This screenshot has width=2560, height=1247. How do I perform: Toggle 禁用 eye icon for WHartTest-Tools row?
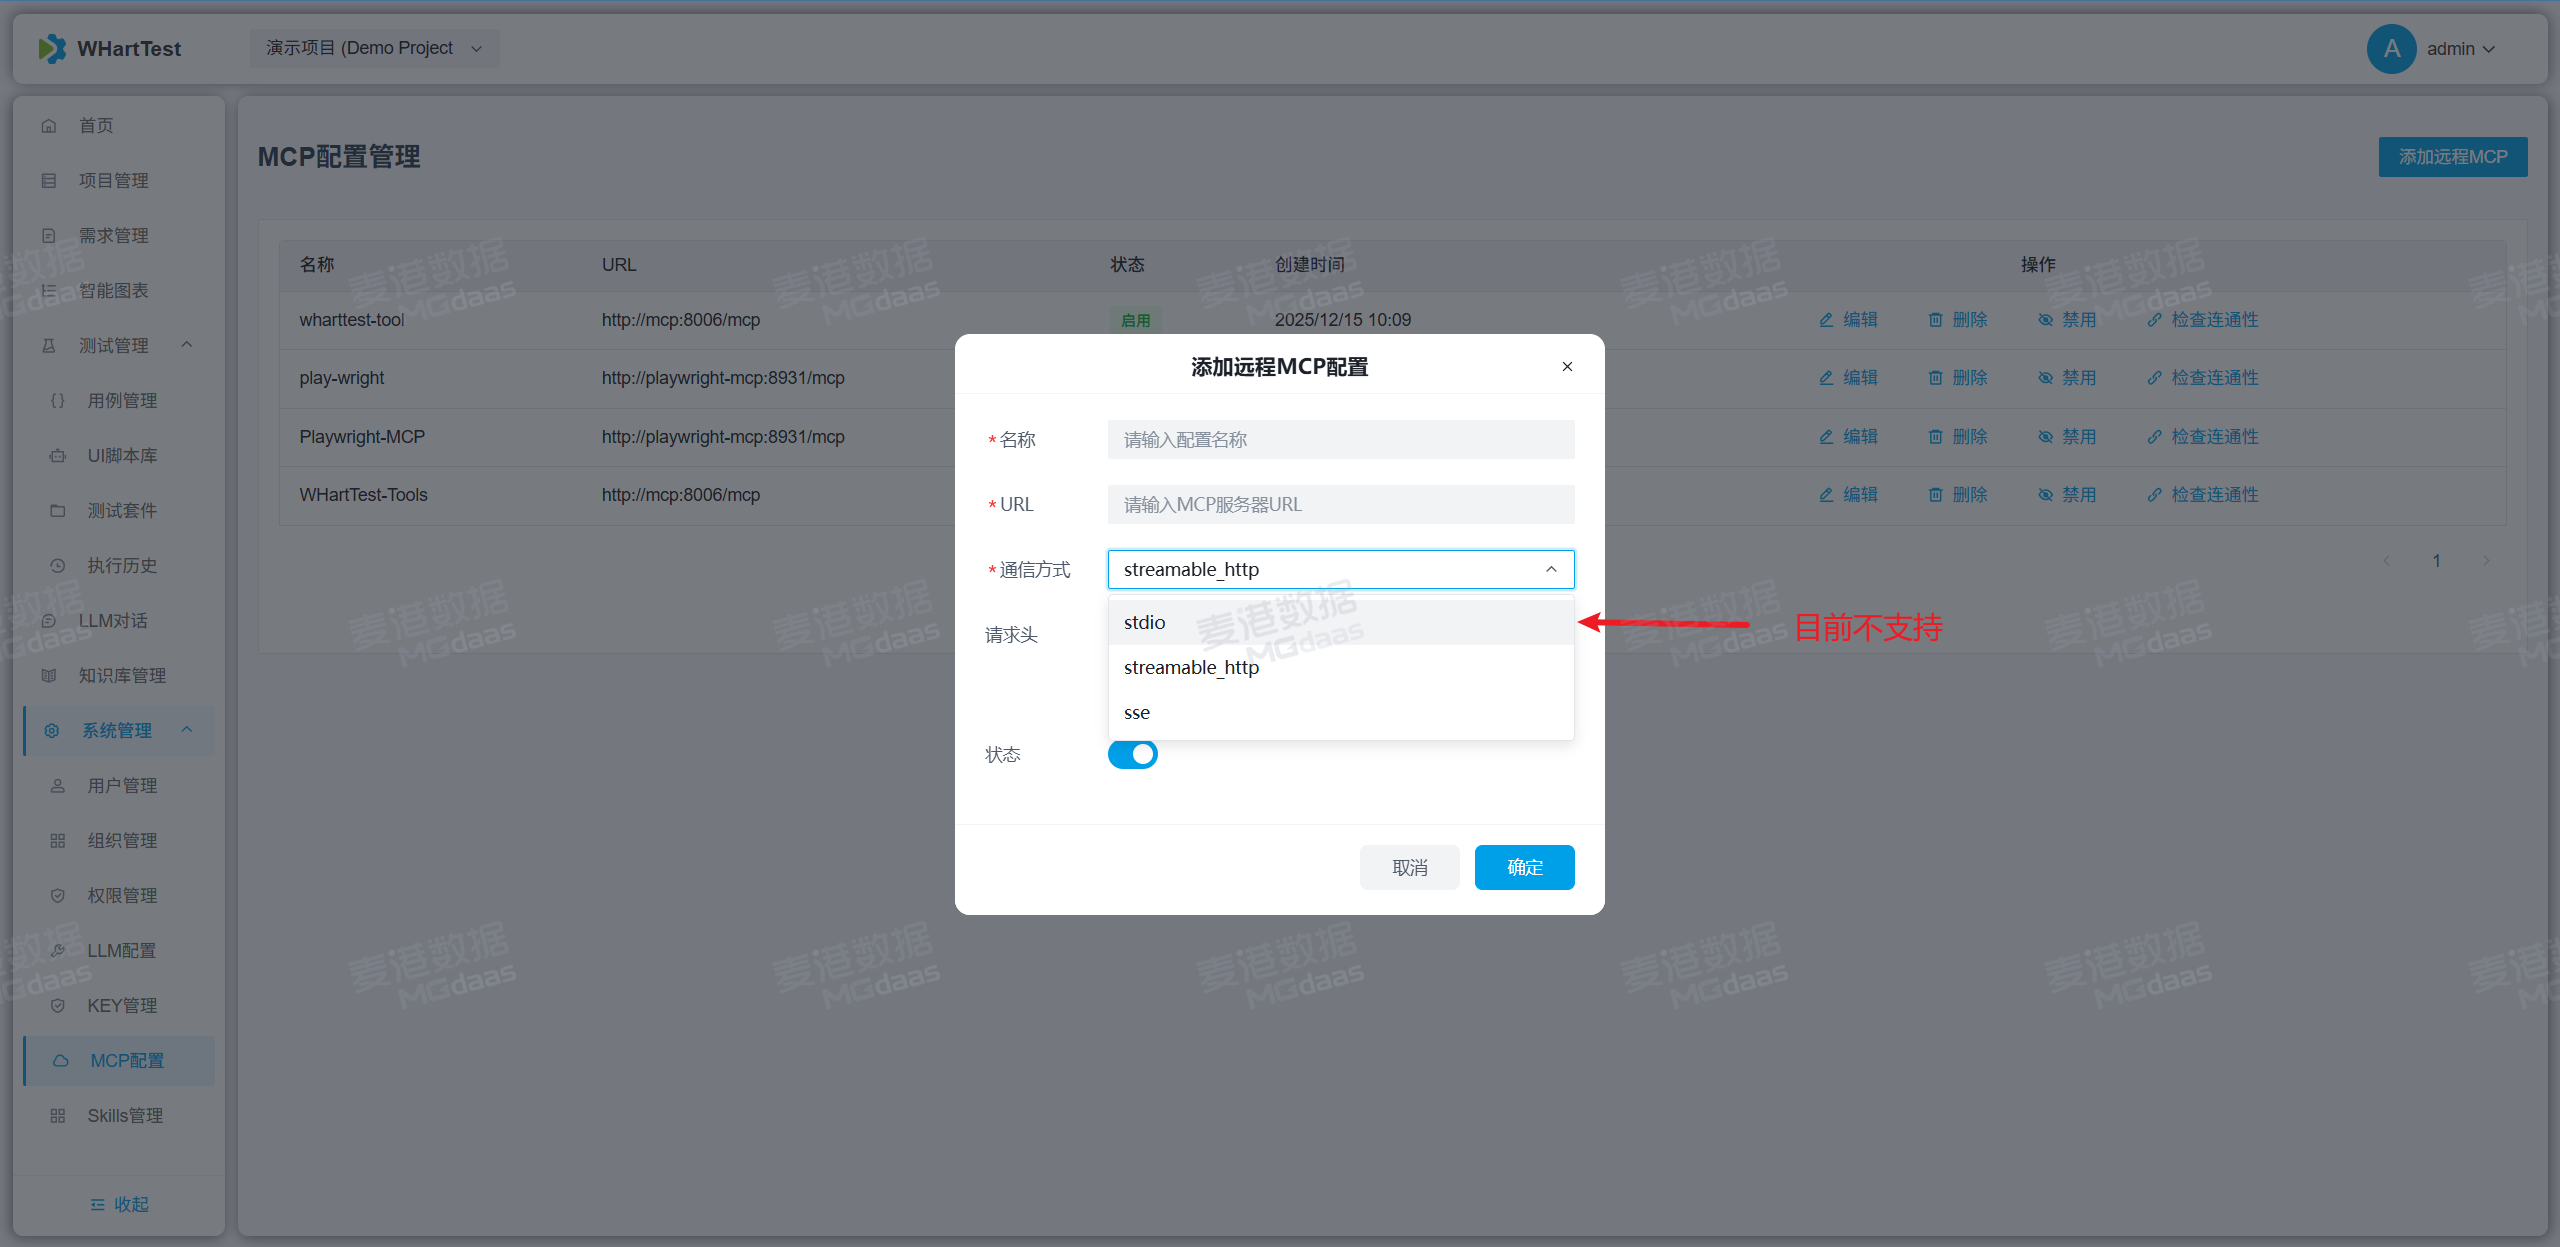[x=2045, y=495]
